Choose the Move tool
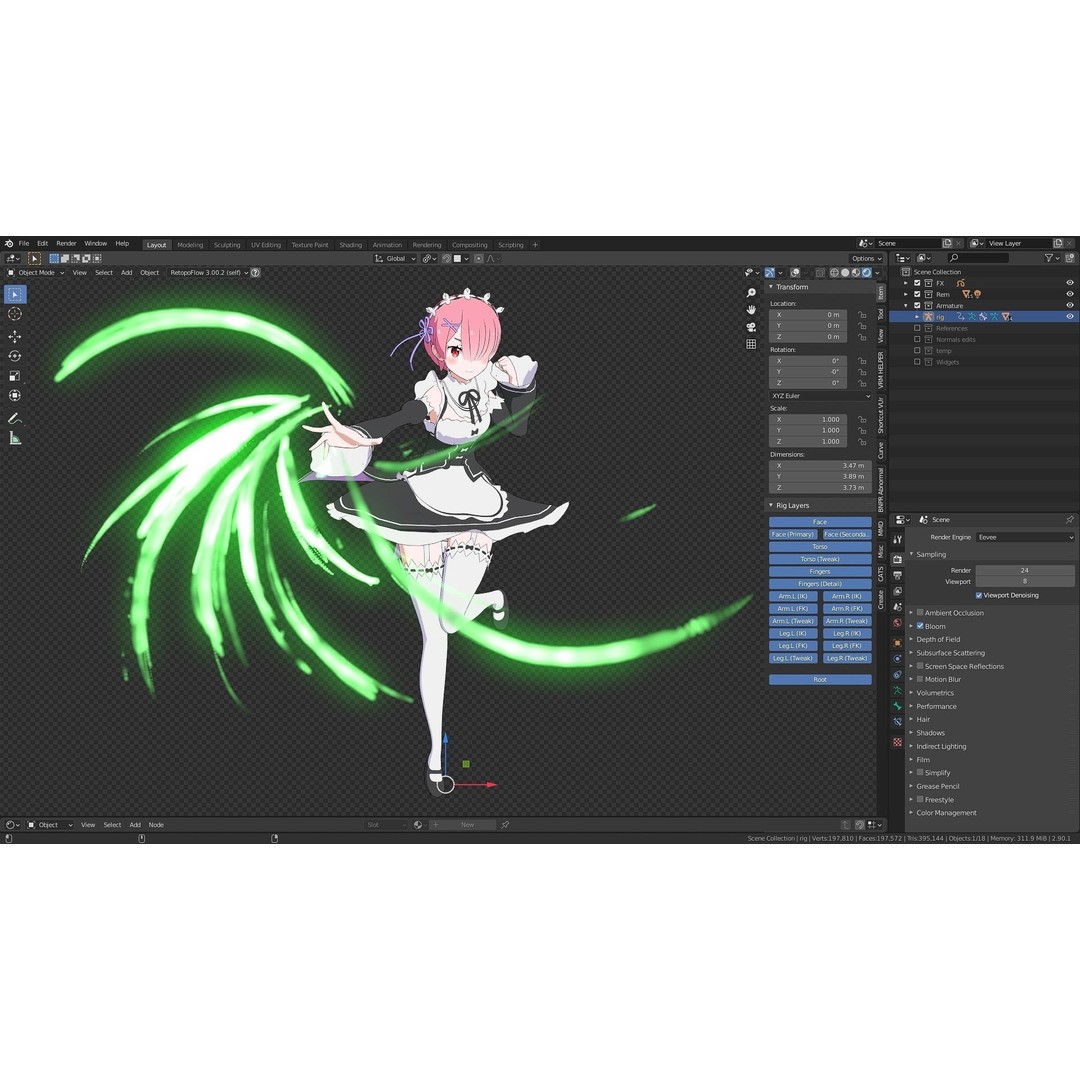1080x1080 pixels. pyautogui.click(x=14, y=337)
